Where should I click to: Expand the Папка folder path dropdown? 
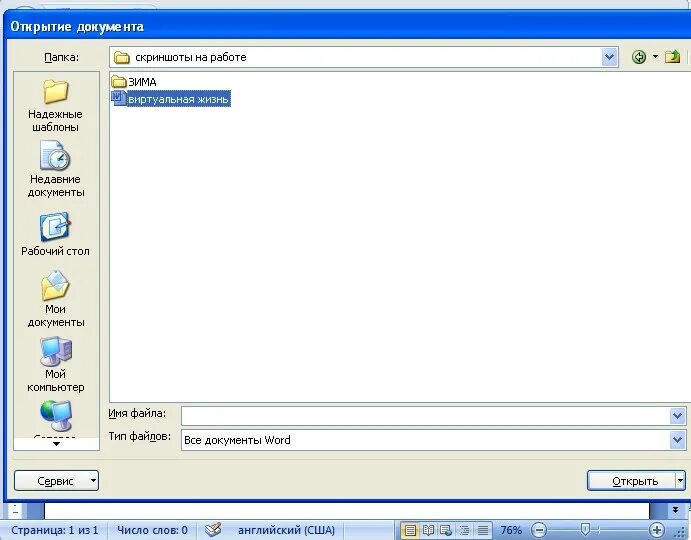[x=609, y=57]
